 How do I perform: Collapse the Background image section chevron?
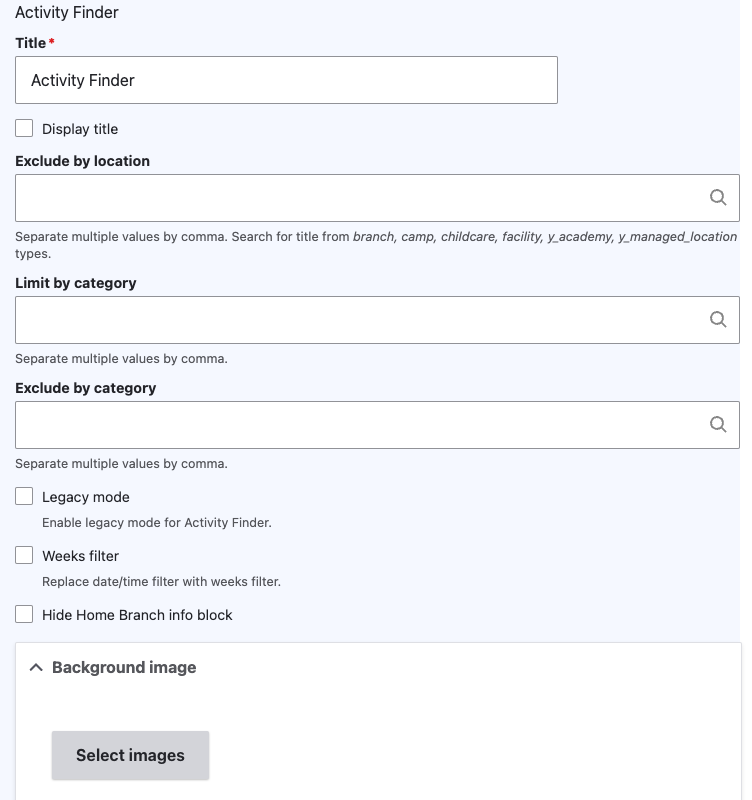[x=36, y=667]
